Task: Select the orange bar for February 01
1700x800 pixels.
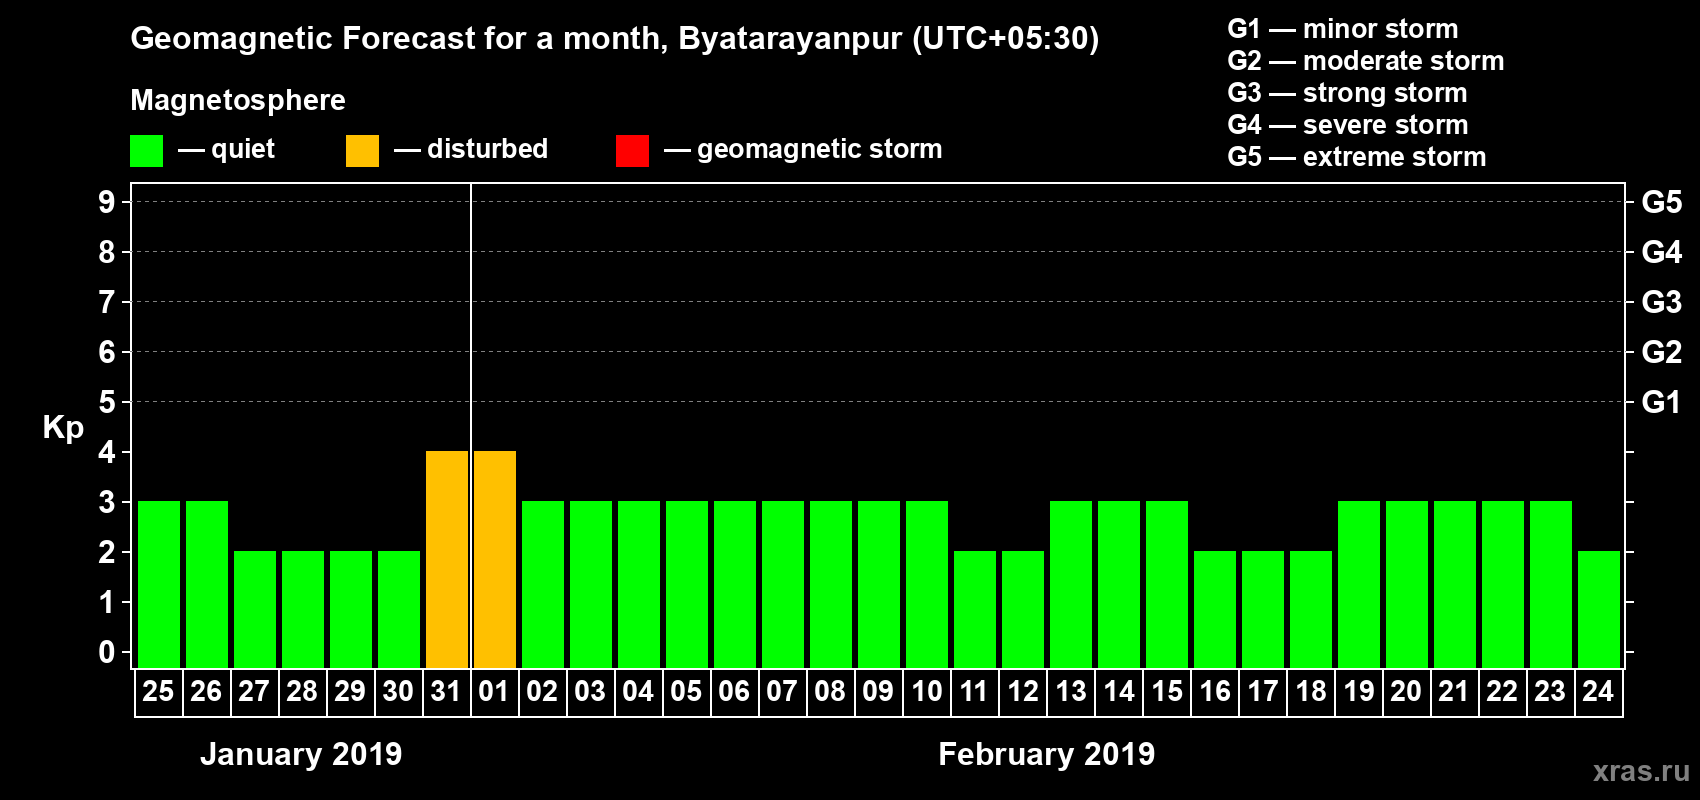Action: click(x=495, y=559)
